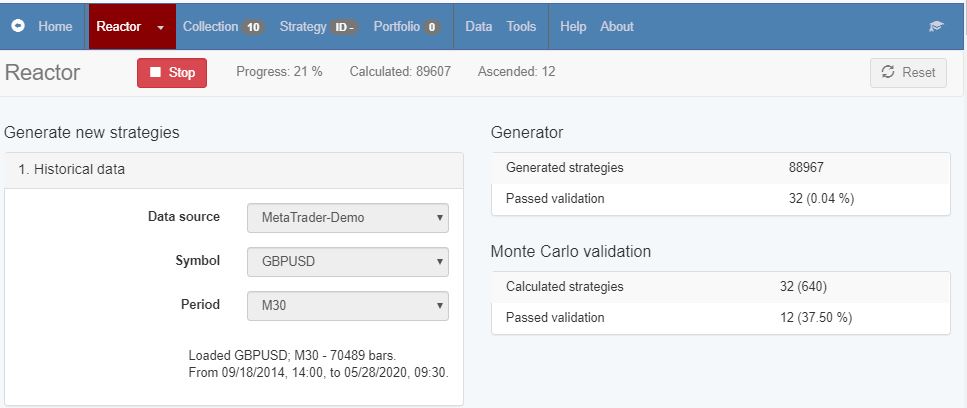Click the Portfolio count badge showing 0

432,27
